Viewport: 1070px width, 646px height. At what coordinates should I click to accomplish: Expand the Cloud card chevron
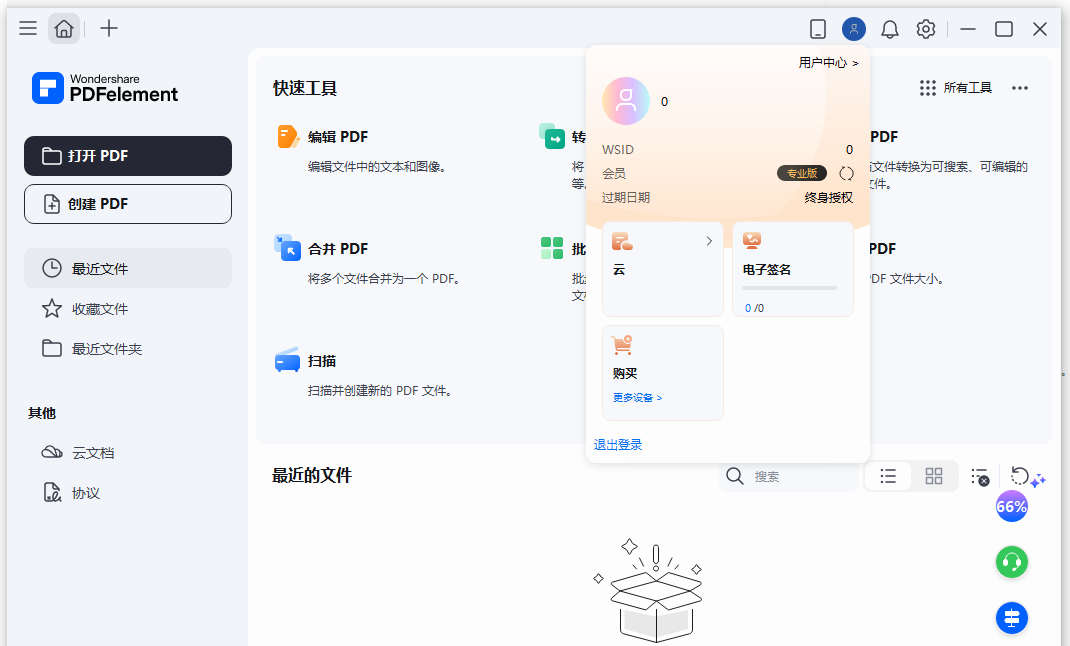click(x=709, y=241)
